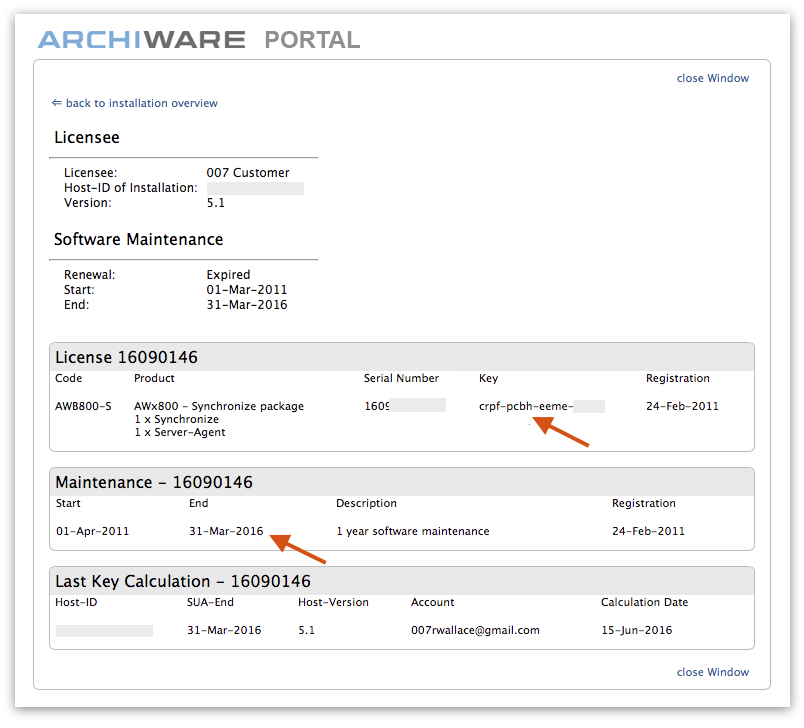Close window using the bottom link

tap(712, 672)
